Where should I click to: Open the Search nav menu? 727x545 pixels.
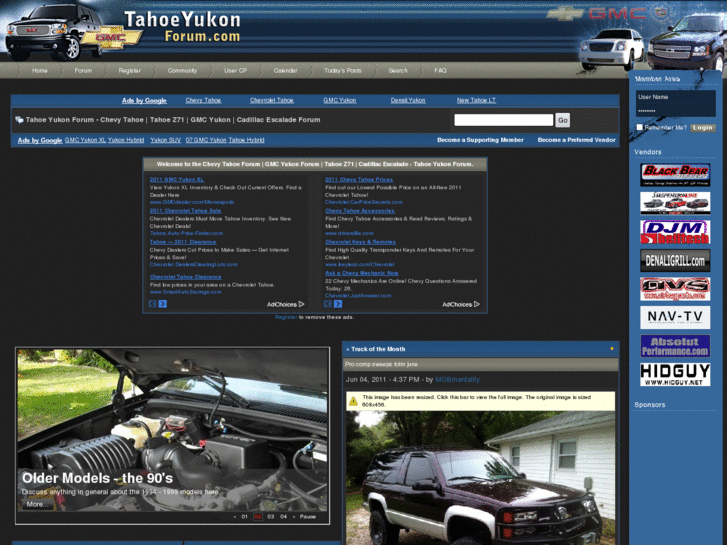398,71
